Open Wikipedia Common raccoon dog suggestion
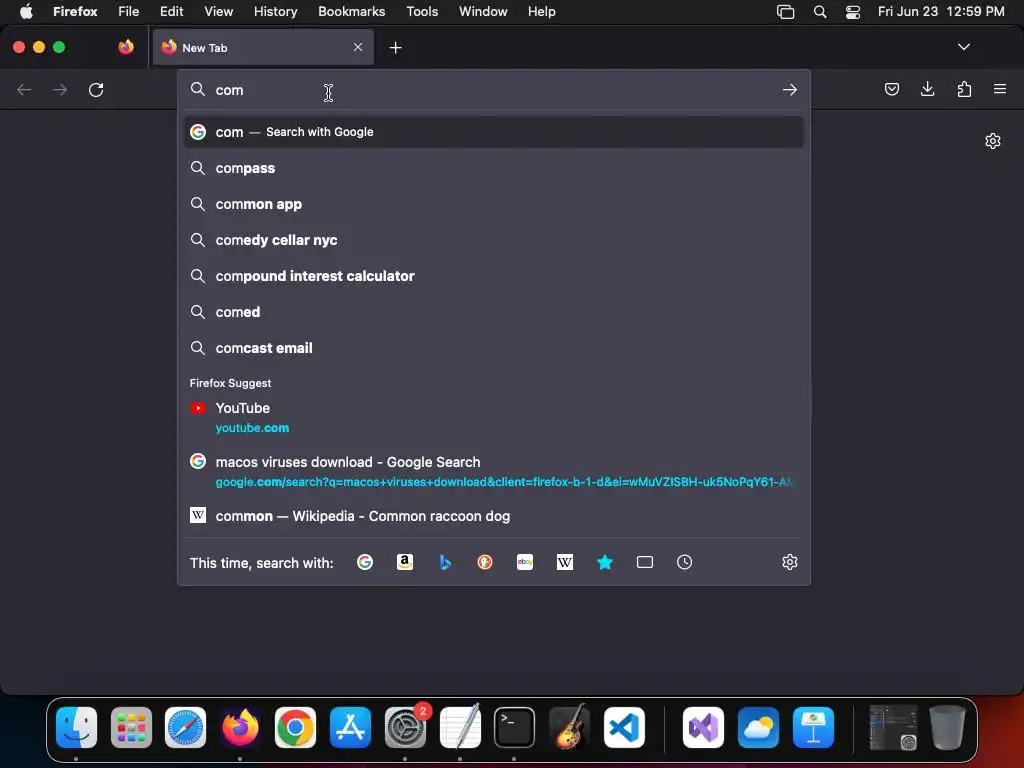 [494, 516]
